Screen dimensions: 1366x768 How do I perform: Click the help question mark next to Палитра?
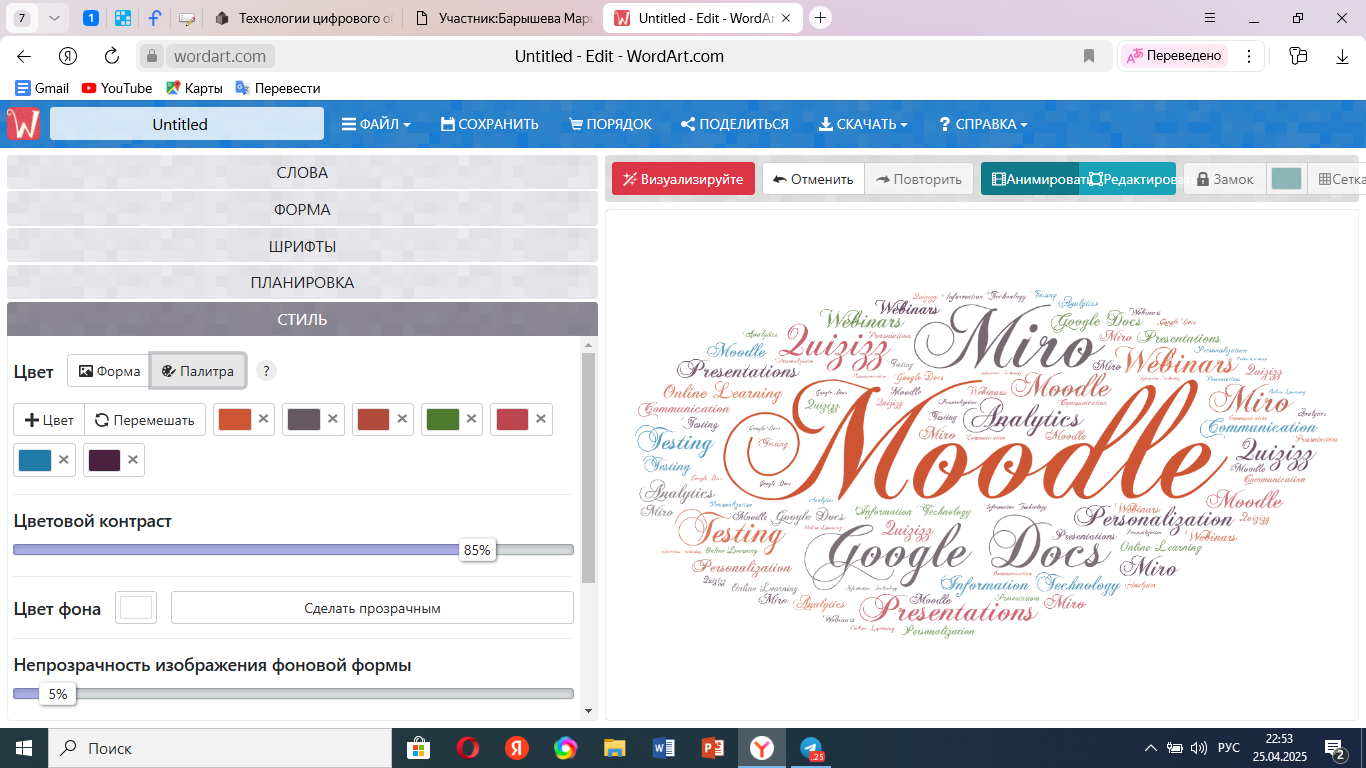tap(265, 371)
